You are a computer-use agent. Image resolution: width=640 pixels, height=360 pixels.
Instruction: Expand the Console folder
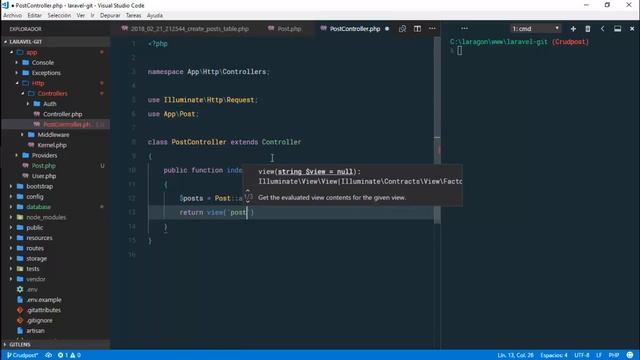pyautogui.click(x=42, y=62)
